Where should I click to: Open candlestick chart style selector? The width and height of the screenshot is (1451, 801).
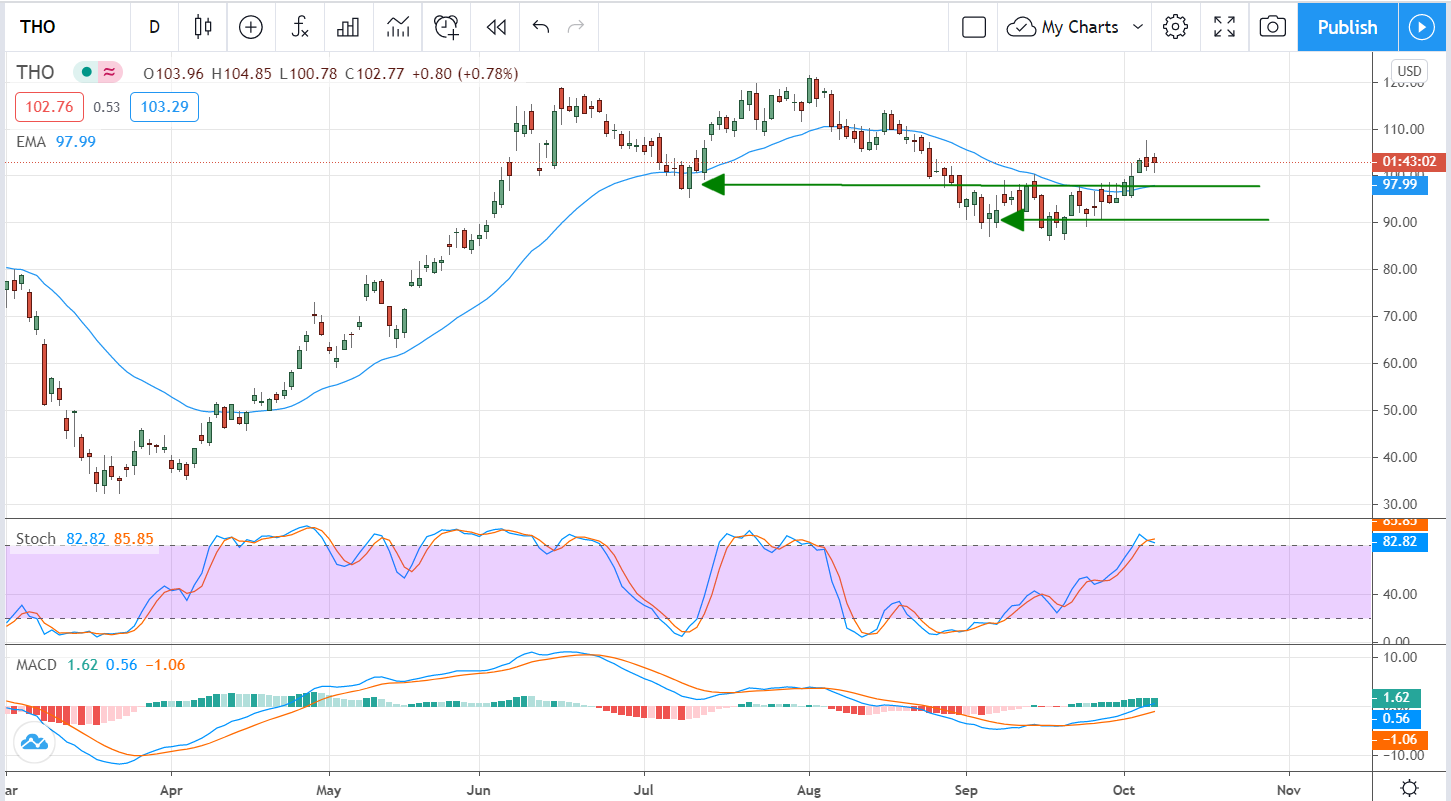(x=204, y=27)
